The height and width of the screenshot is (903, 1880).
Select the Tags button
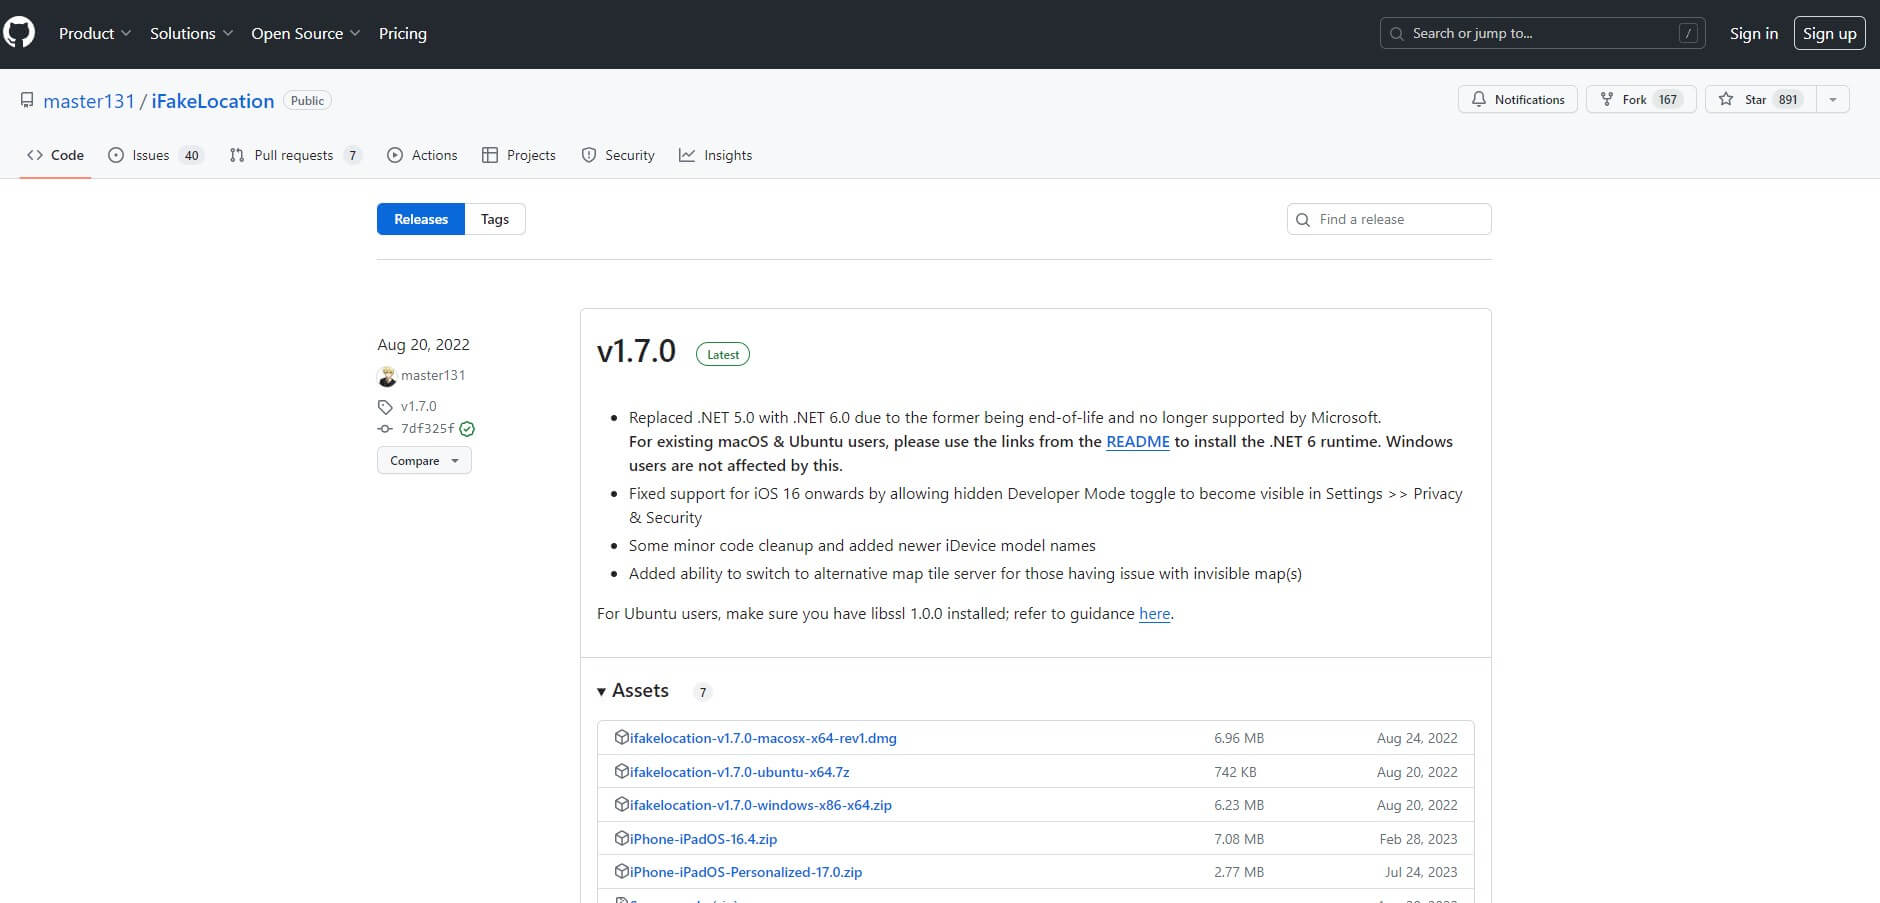[x=495, y=219]
